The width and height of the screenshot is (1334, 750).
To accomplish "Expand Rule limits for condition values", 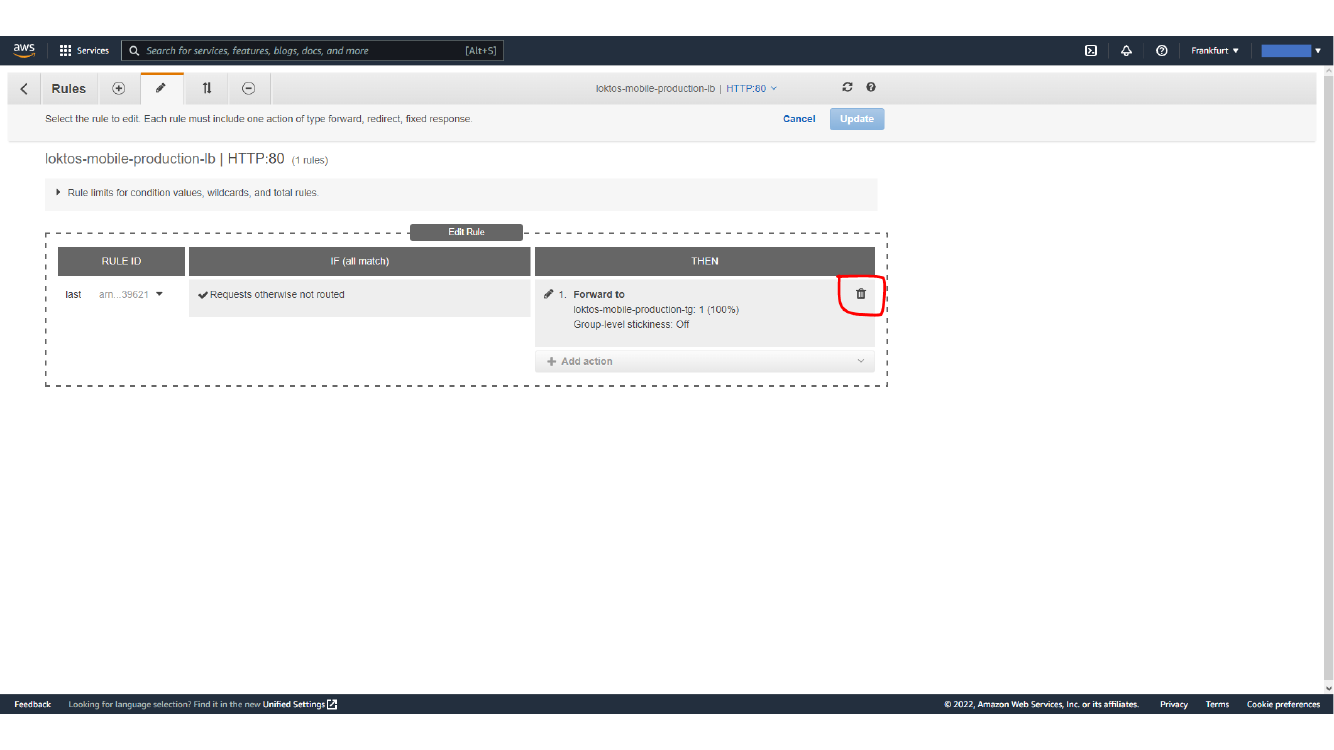I will click(188, 192).
